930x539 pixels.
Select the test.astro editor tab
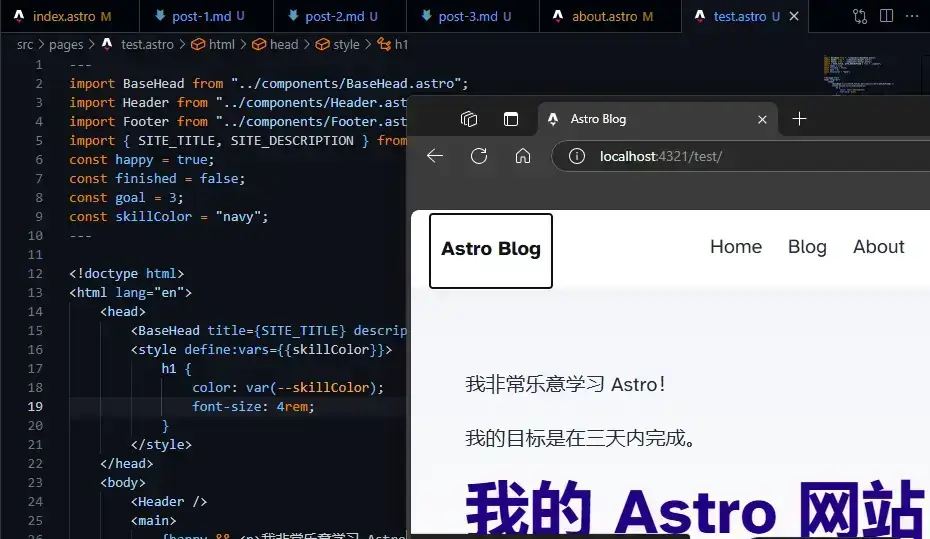click(745, 16)
